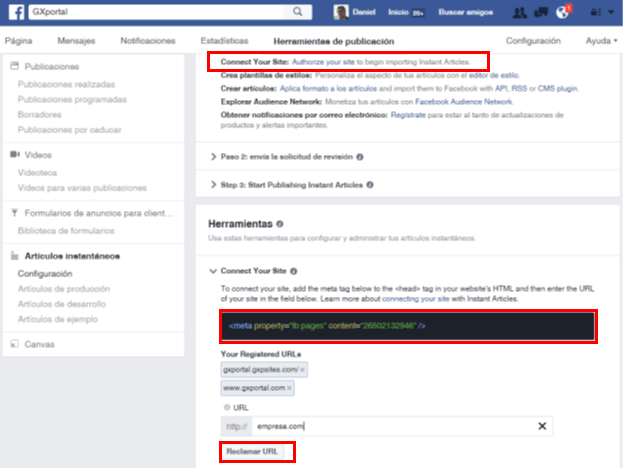Open the Ayuda dropdown menu

[x=598, y=41]
